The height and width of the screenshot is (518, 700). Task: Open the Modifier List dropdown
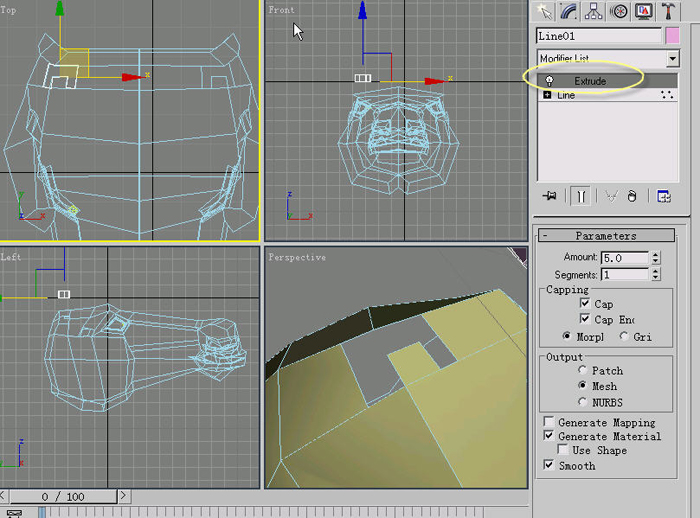click(x=672, y=58)
